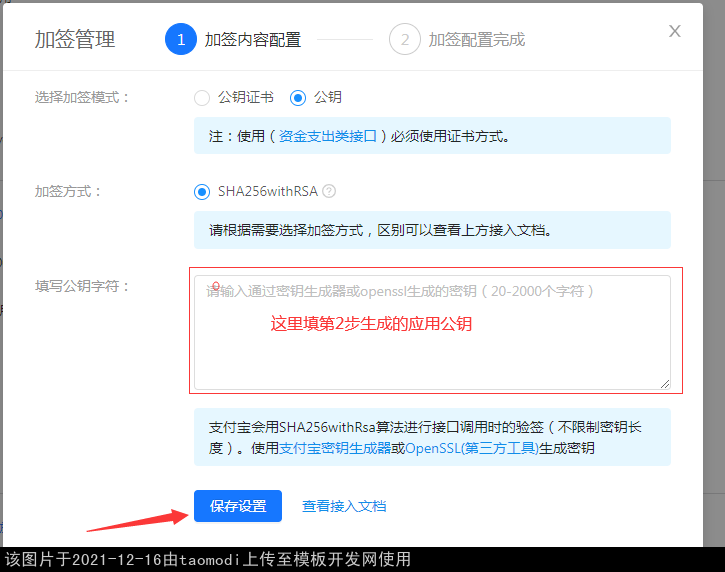Viewport: 725px width, 572px height.
Task: Click the 选择加签模式 label
Action: [x=82, y=98]
